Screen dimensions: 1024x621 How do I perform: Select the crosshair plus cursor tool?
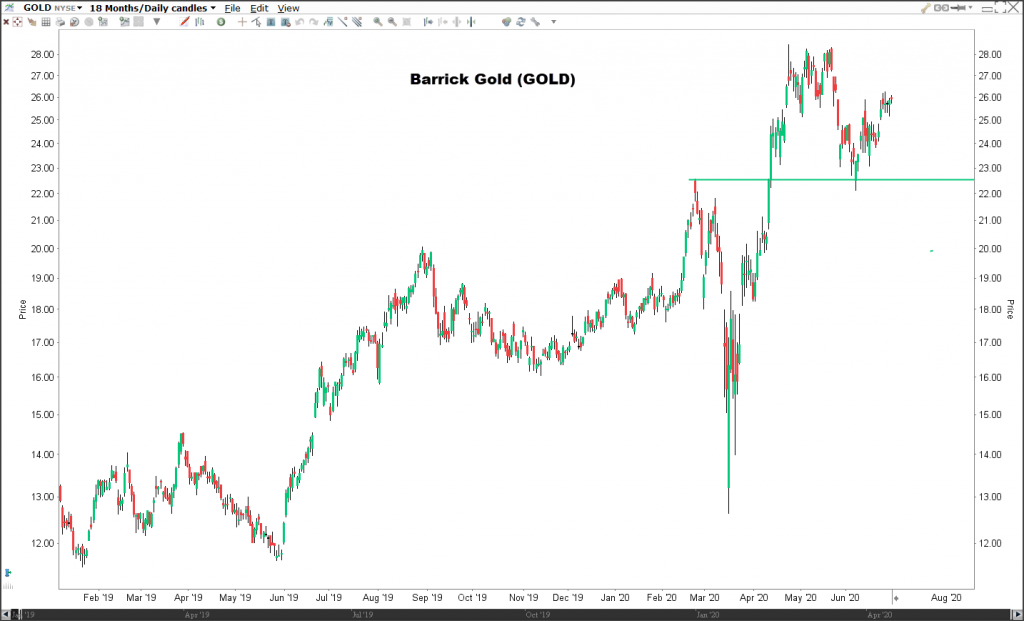242,22
